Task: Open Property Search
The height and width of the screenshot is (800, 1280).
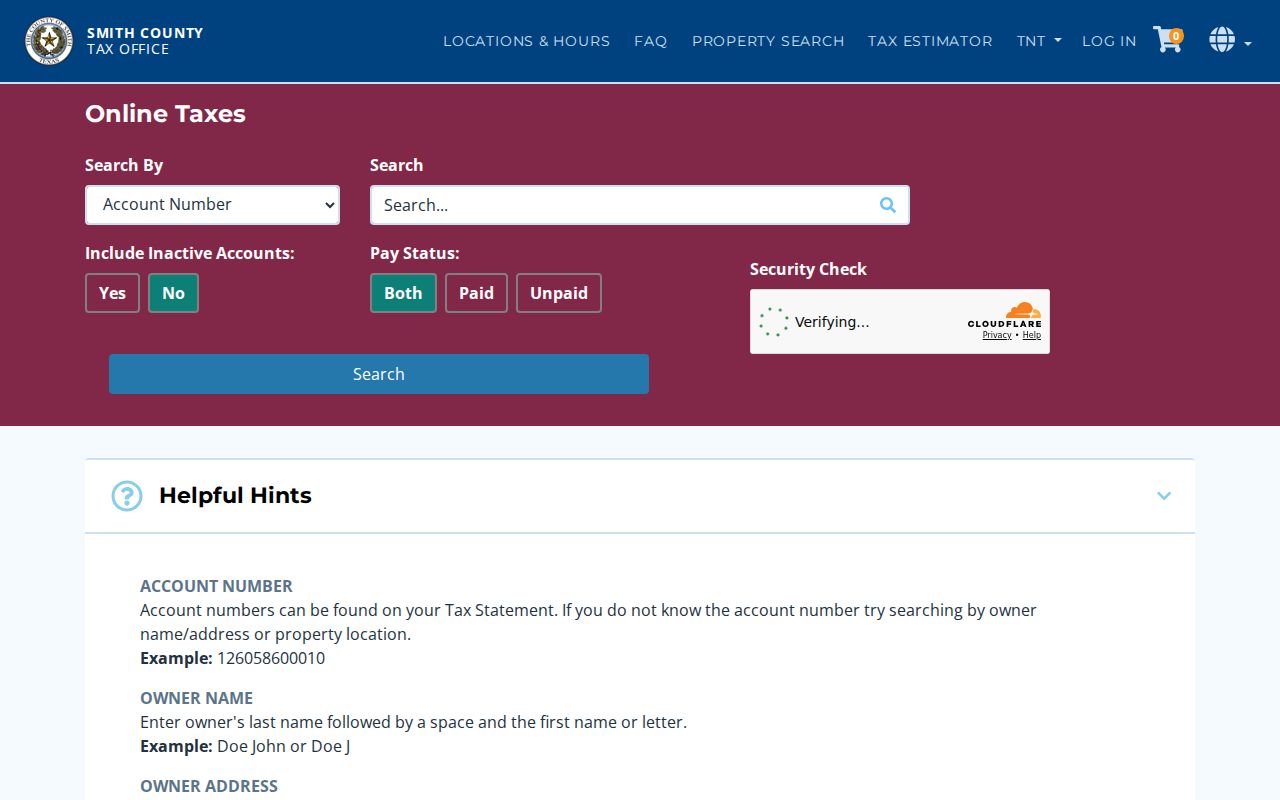Action: 768,41
